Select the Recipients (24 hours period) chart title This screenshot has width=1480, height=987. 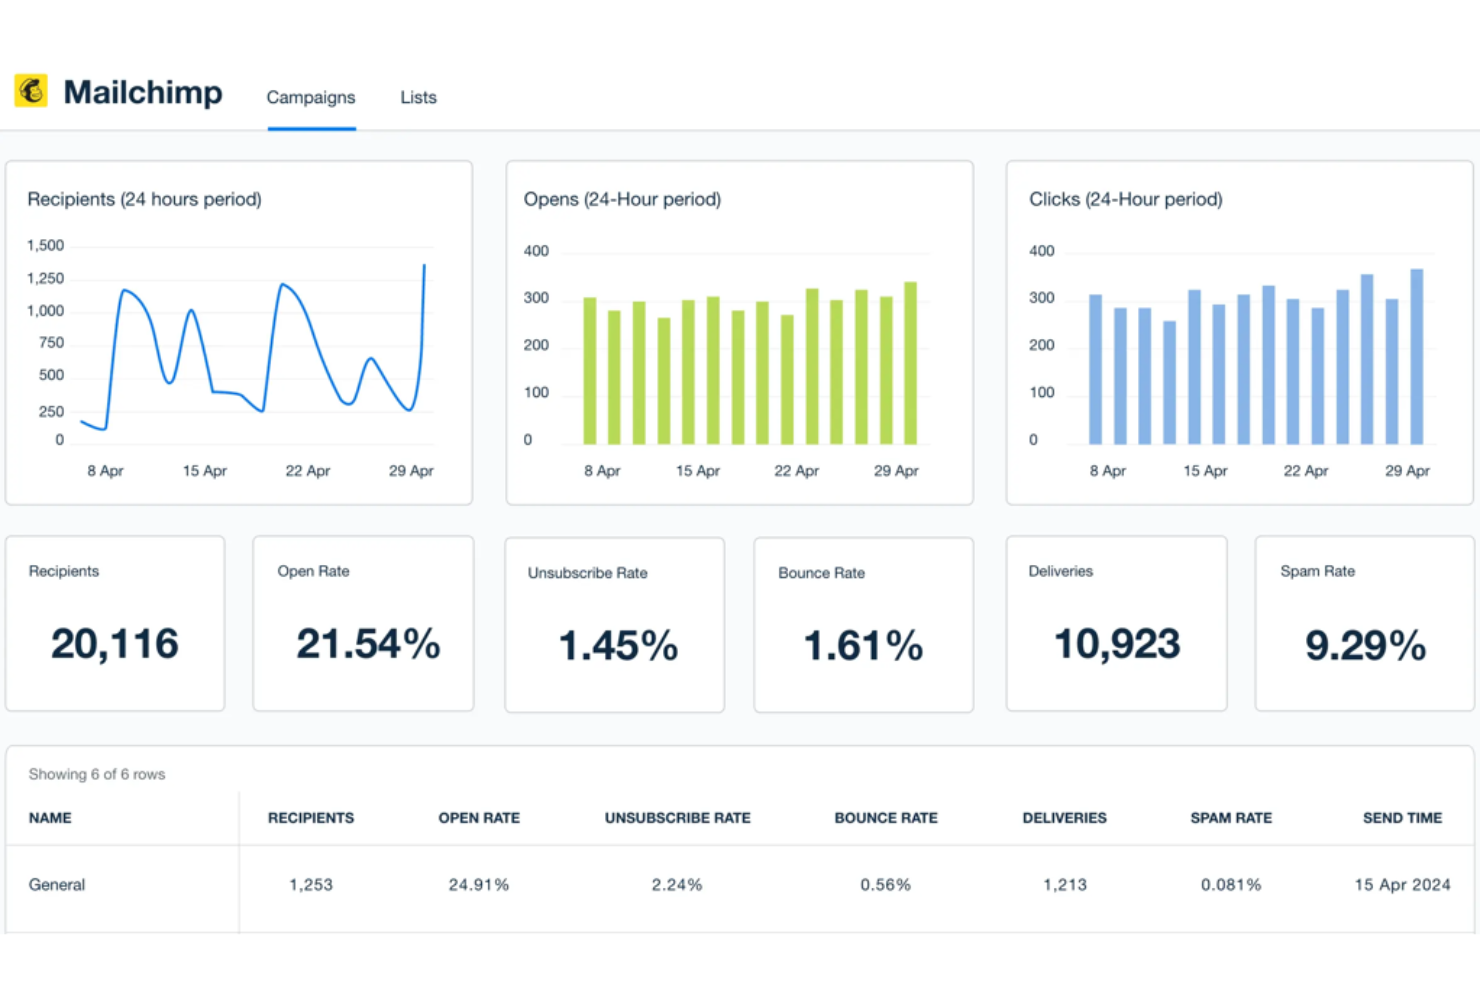tap(144, 199)
